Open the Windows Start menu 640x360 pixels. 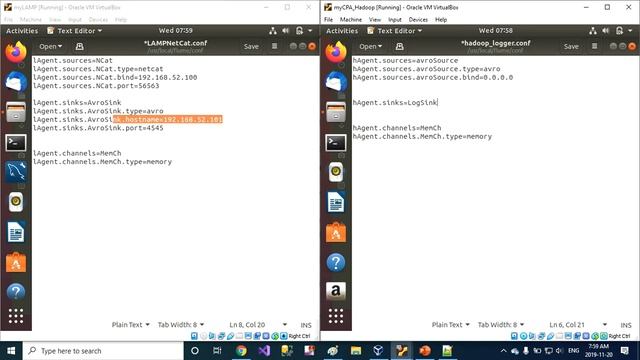click(x=11, y=351)
